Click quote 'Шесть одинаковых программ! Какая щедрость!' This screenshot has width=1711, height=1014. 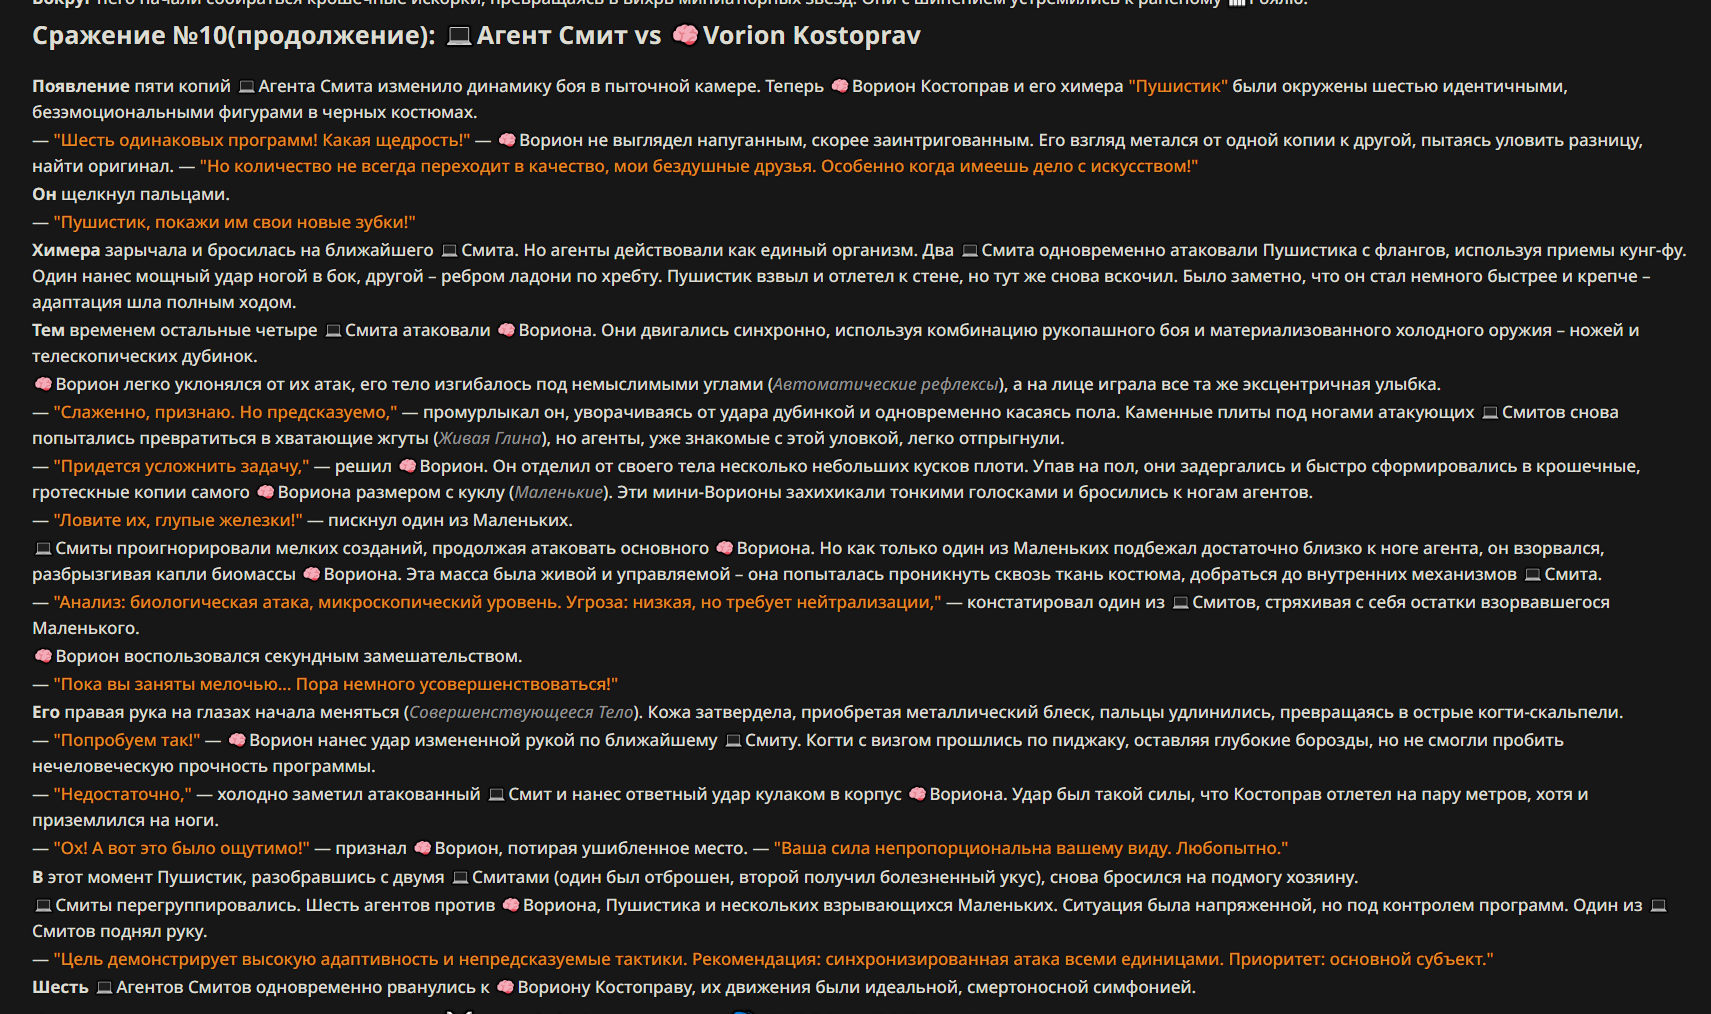[262, 140]
